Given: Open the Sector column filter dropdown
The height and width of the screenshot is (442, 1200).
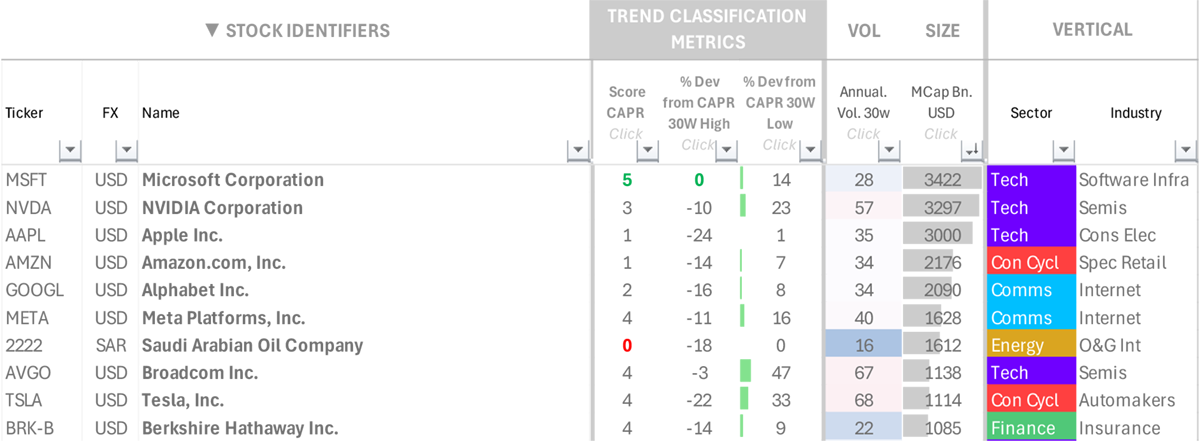Looking at the screenshot, I should (1063, 151).
